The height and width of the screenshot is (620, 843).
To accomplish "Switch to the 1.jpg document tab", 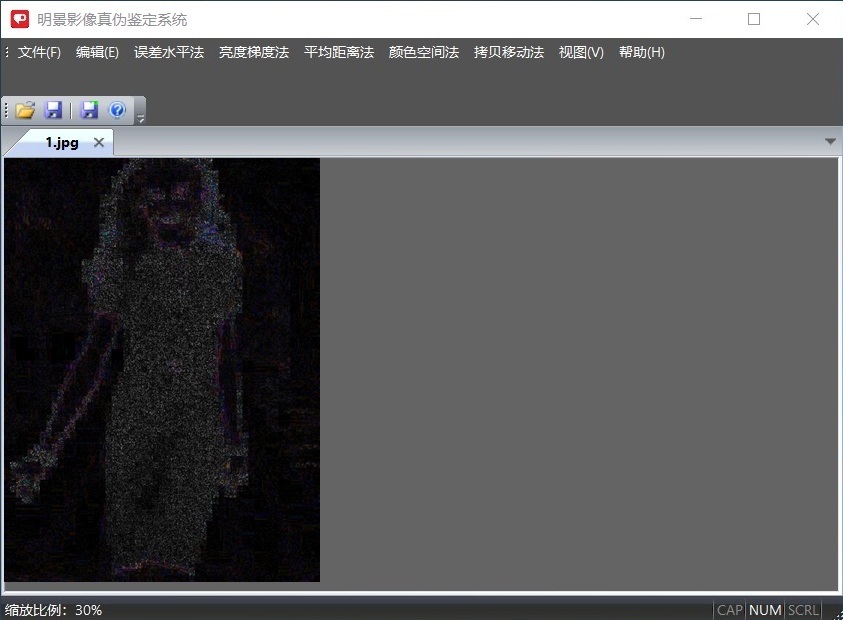I will (61, 142).
